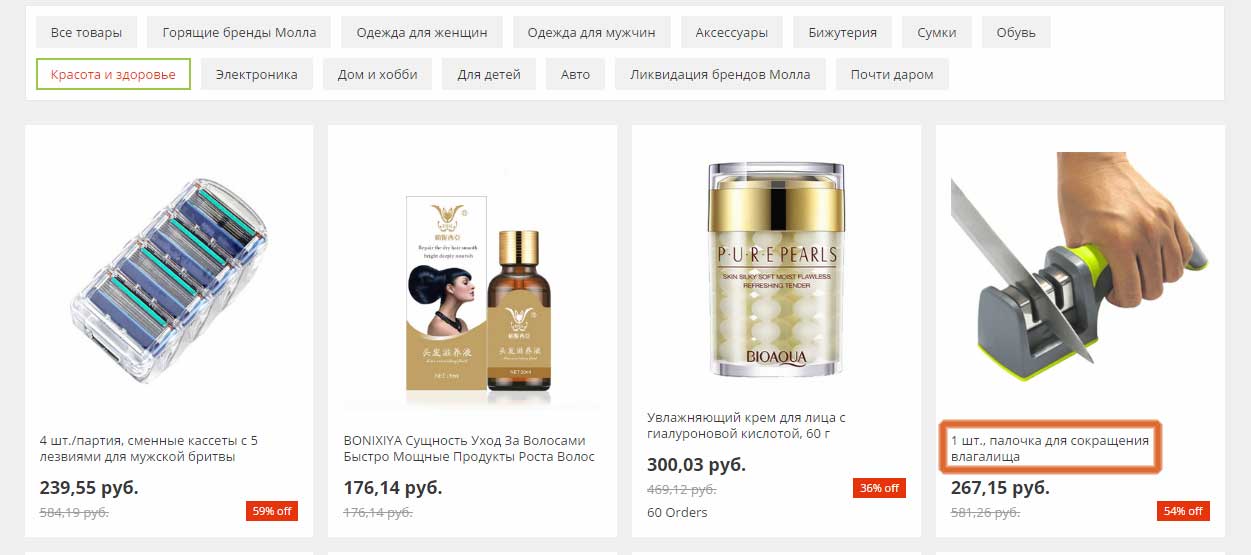Viewport: 1251px width, 555px height.
Task: Select Дом и хобби category
Action: [377, 74]
